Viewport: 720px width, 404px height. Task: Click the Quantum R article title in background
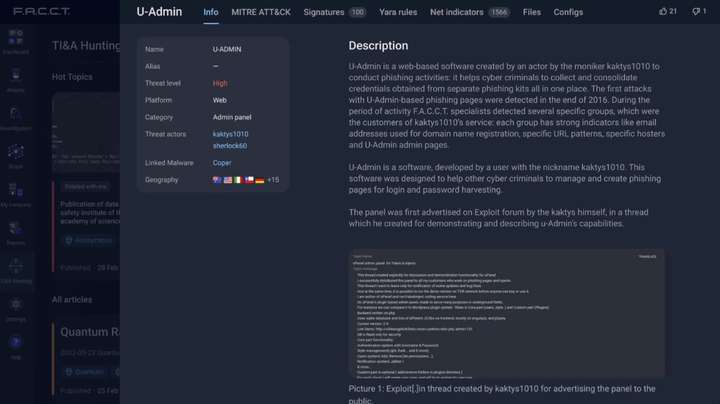pyautogui.click(x=90, y=332)
